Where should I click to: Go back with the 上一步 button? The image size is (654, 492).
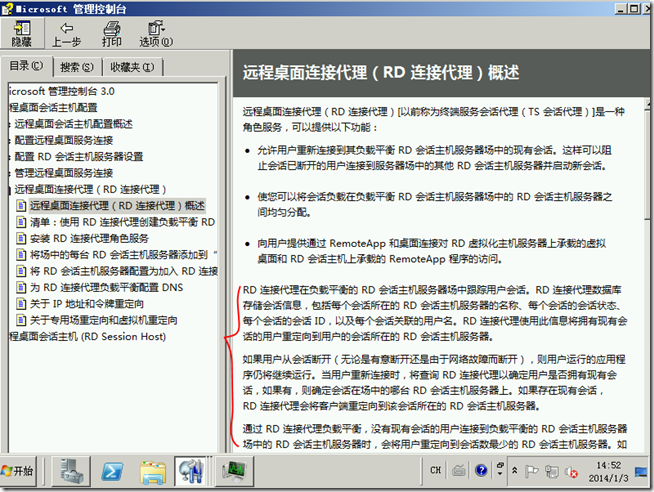pos(66,35)
